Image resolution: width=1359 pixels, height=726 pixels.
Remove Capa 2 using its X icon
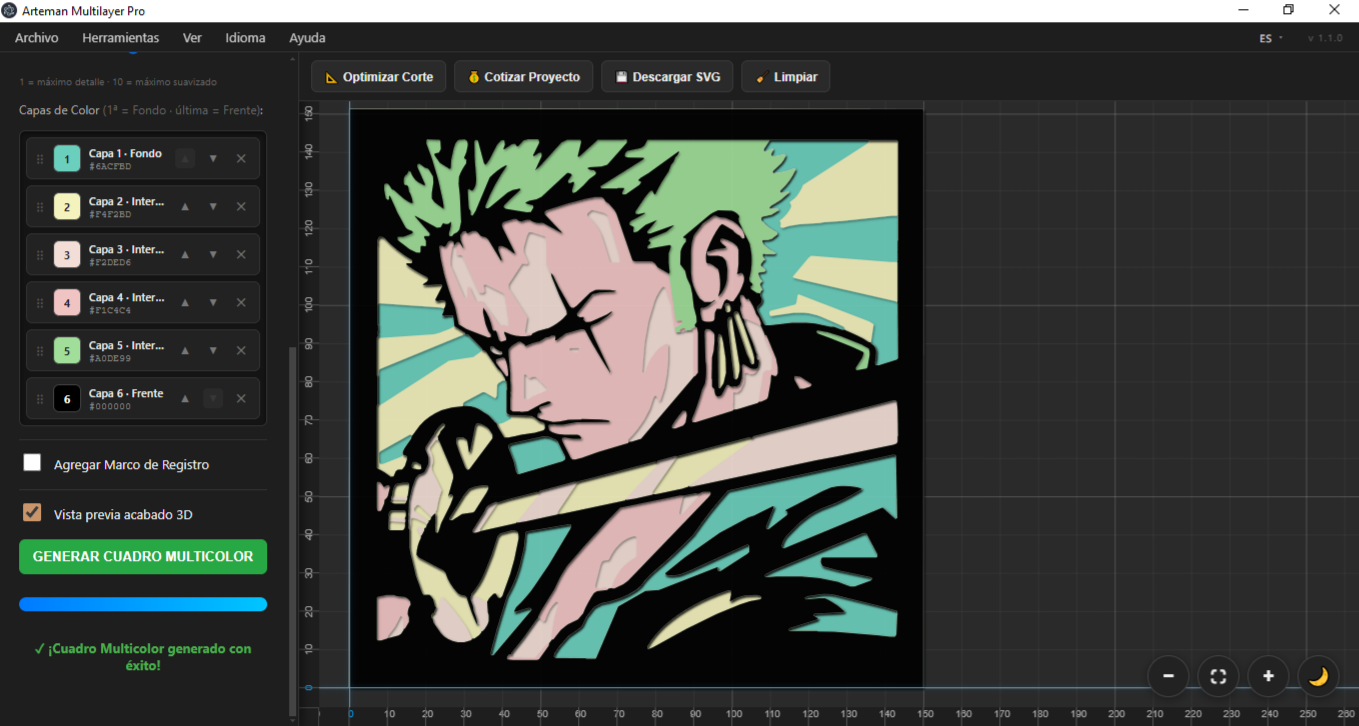click(x=241, y=206)
